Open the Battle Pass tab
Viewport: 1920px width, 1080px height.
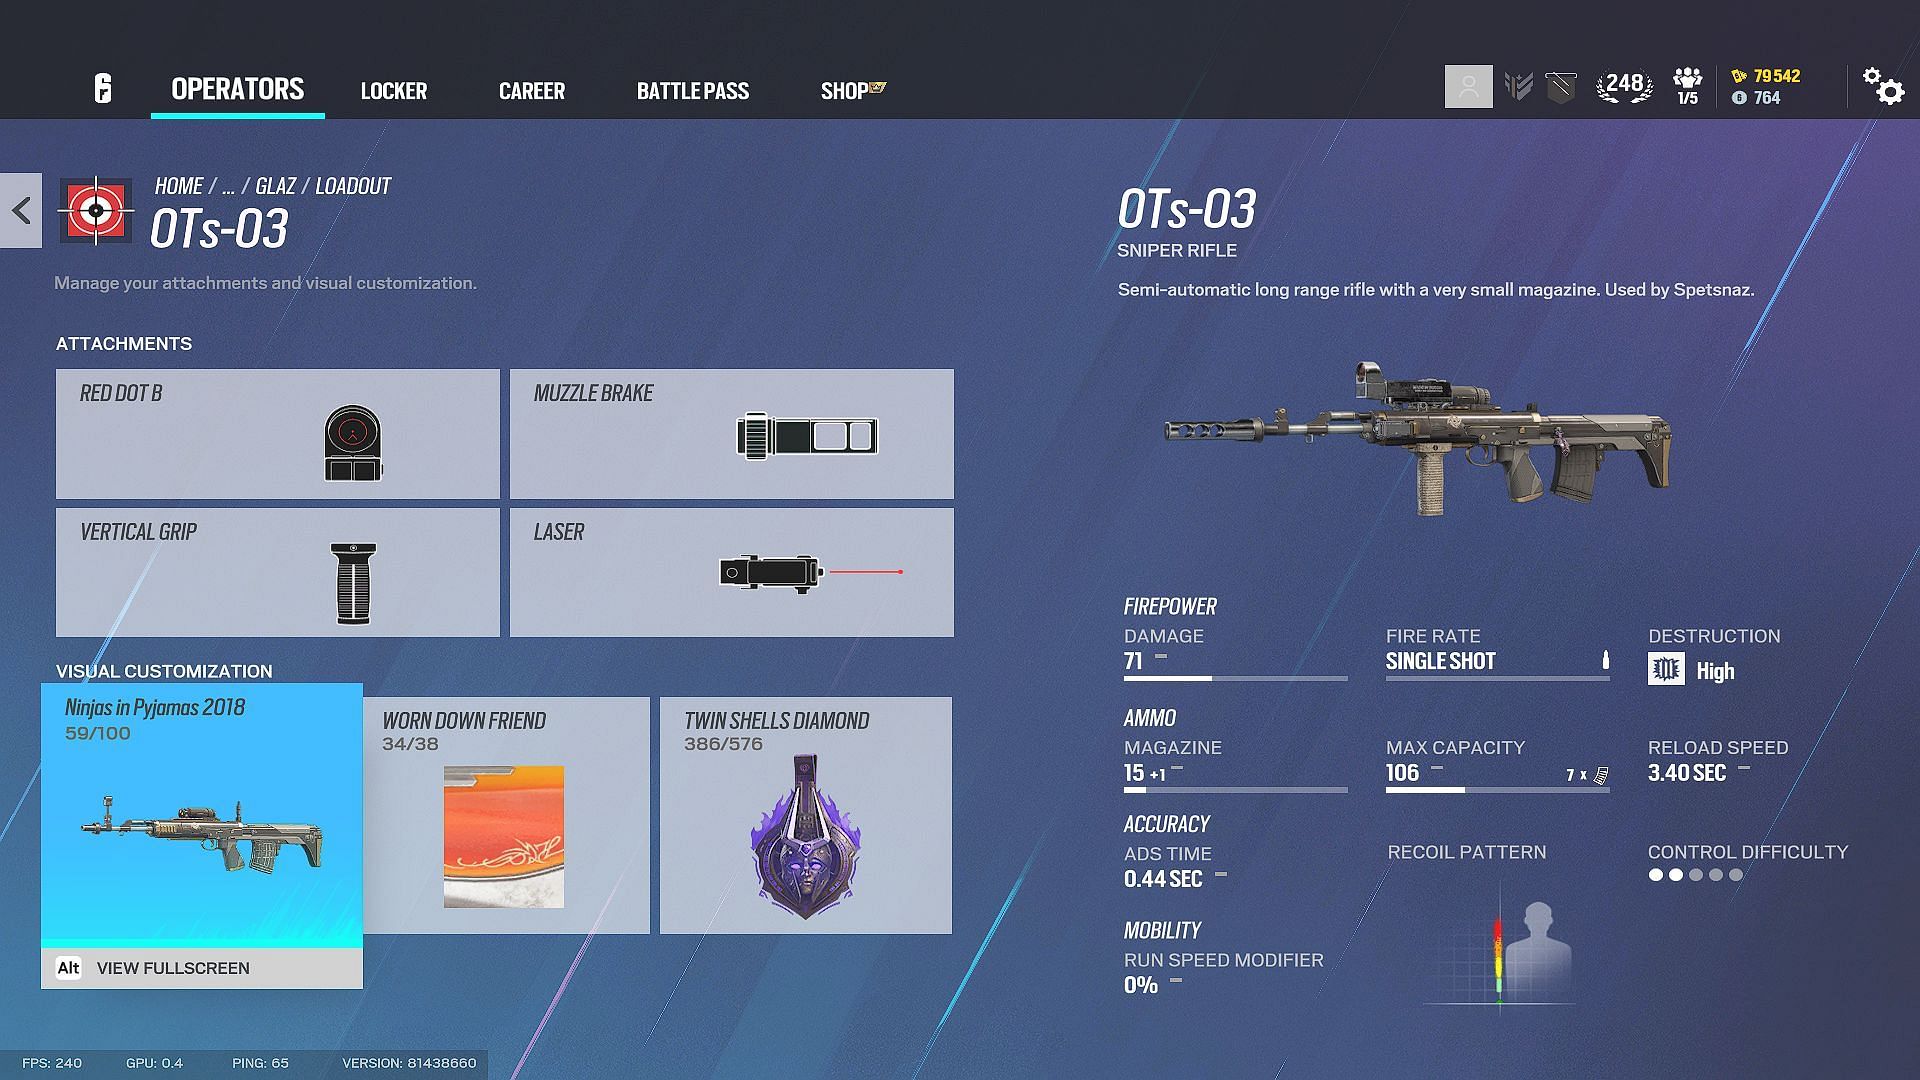(692, 90)
